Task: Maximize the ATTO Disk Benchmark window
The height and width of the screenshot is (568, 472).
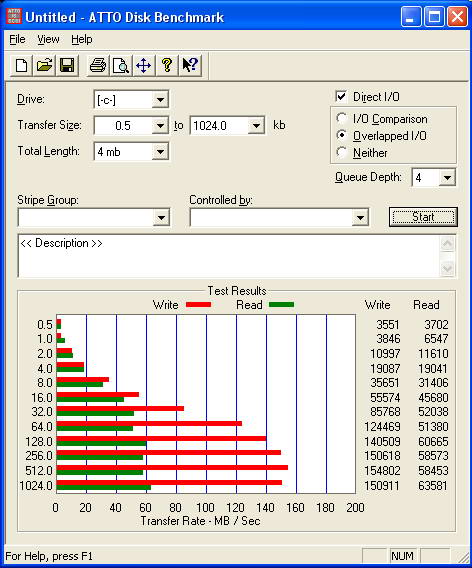Action: (x=434, y=17)
